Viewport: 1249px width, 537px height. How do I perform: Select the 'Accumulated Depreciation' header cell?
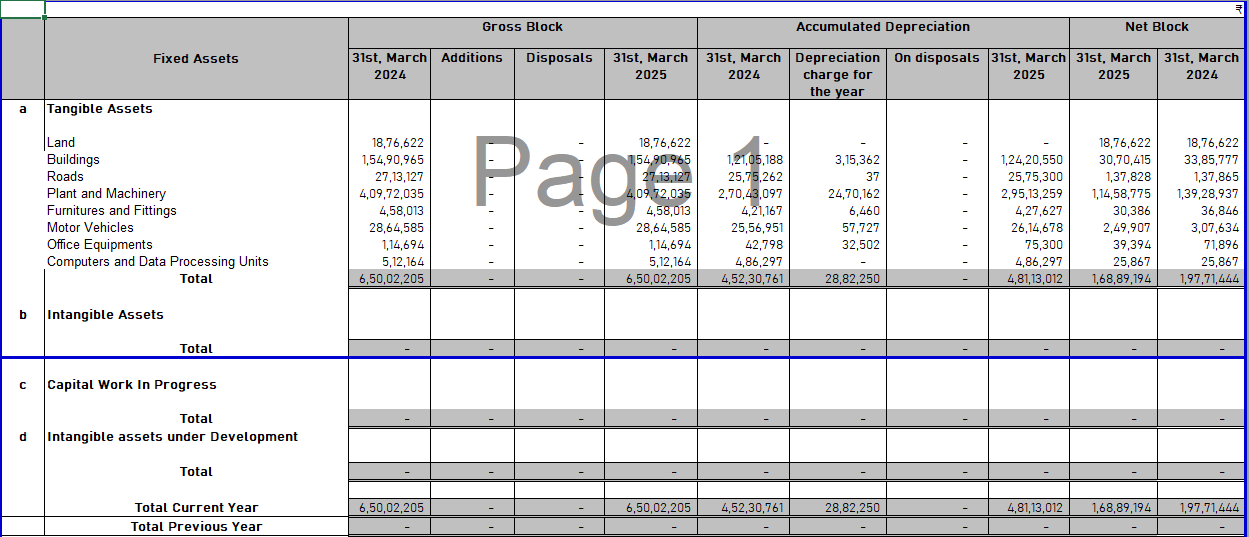click(x=882, y=27)
